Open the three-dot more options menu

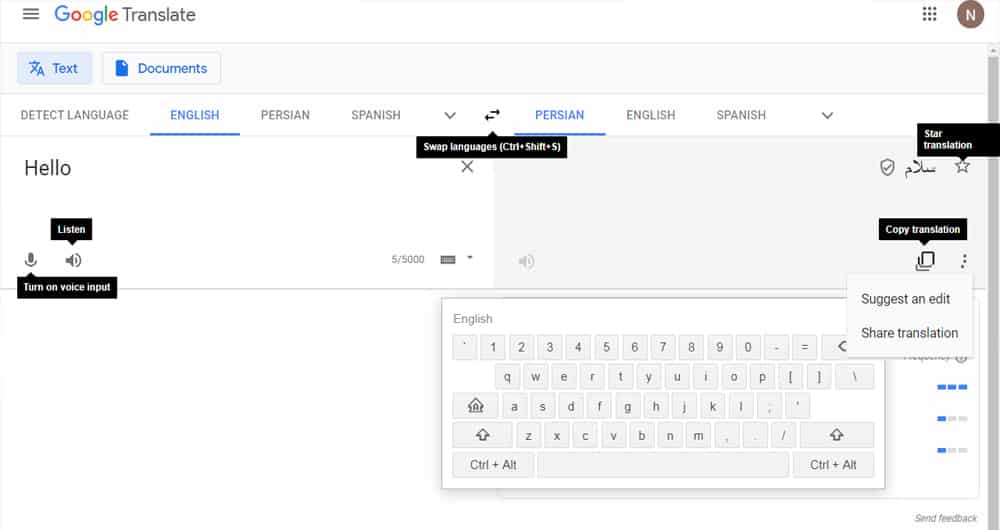pos(964,260)
